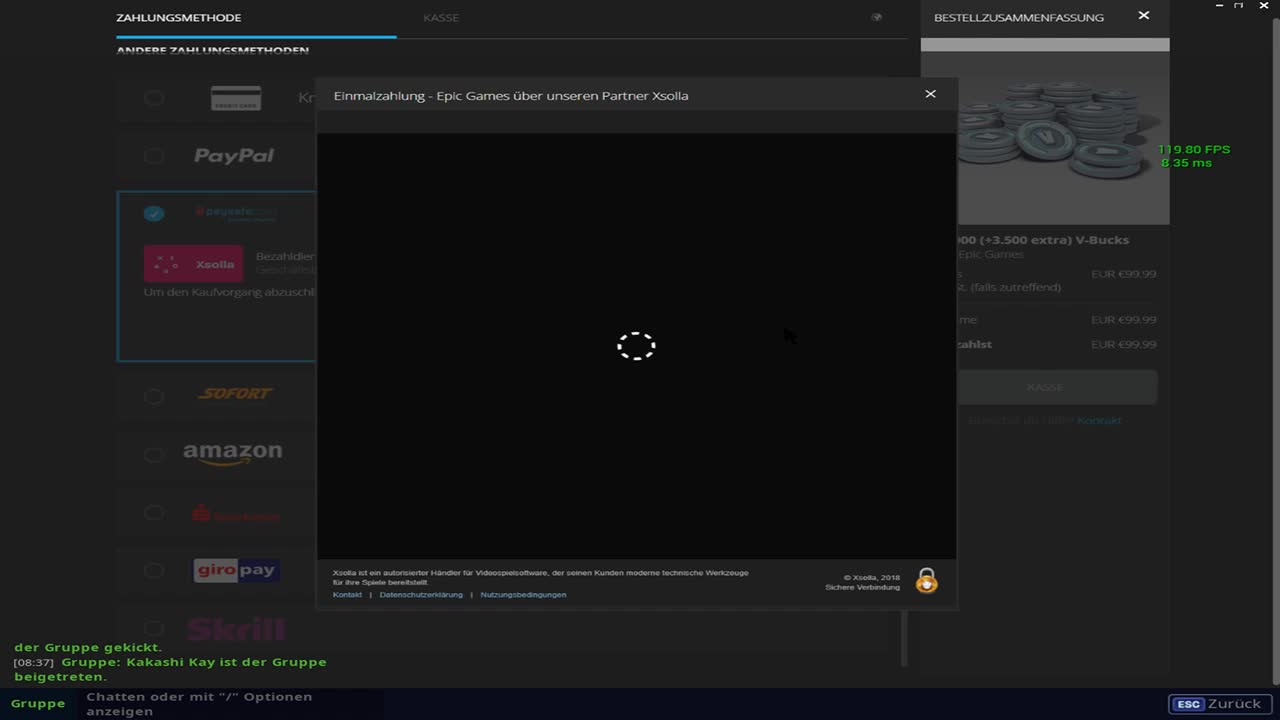Click the loading spinner in the dialog

point(636,346)
